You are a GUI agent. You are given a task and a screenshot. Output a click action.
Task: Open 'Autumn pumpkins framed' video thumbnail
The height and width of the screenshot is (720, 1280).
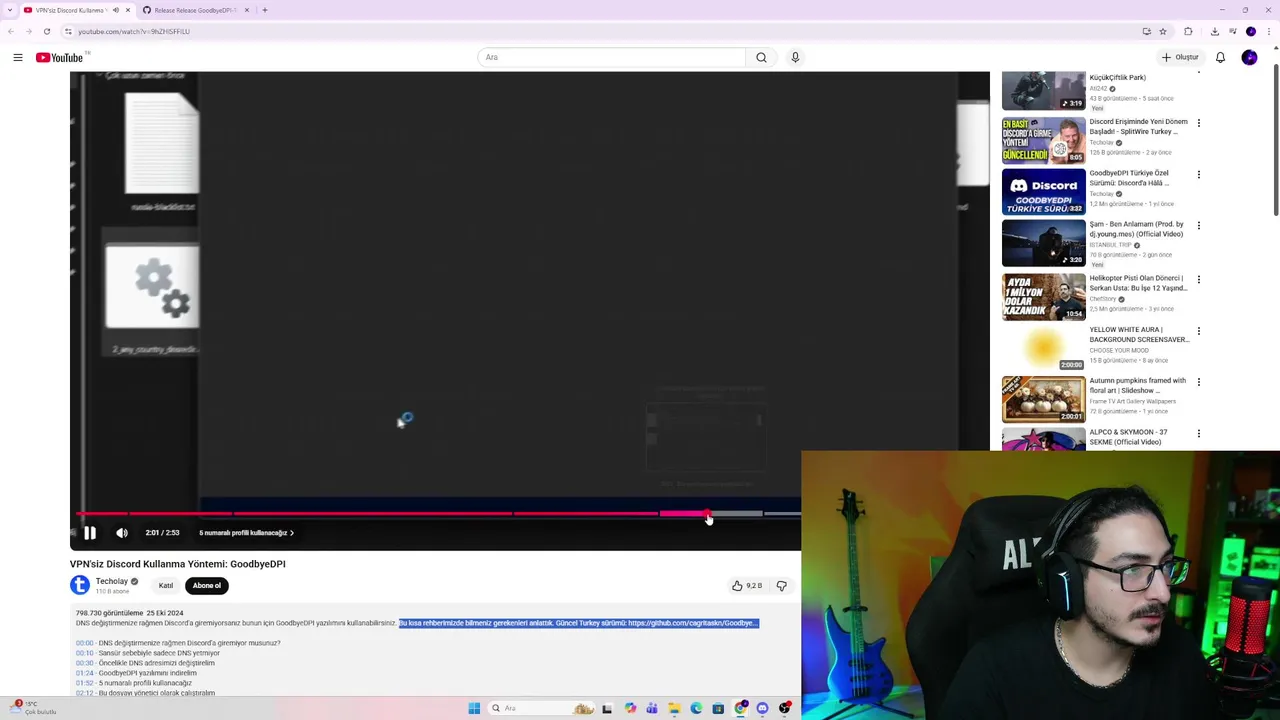pos(1043,398)
